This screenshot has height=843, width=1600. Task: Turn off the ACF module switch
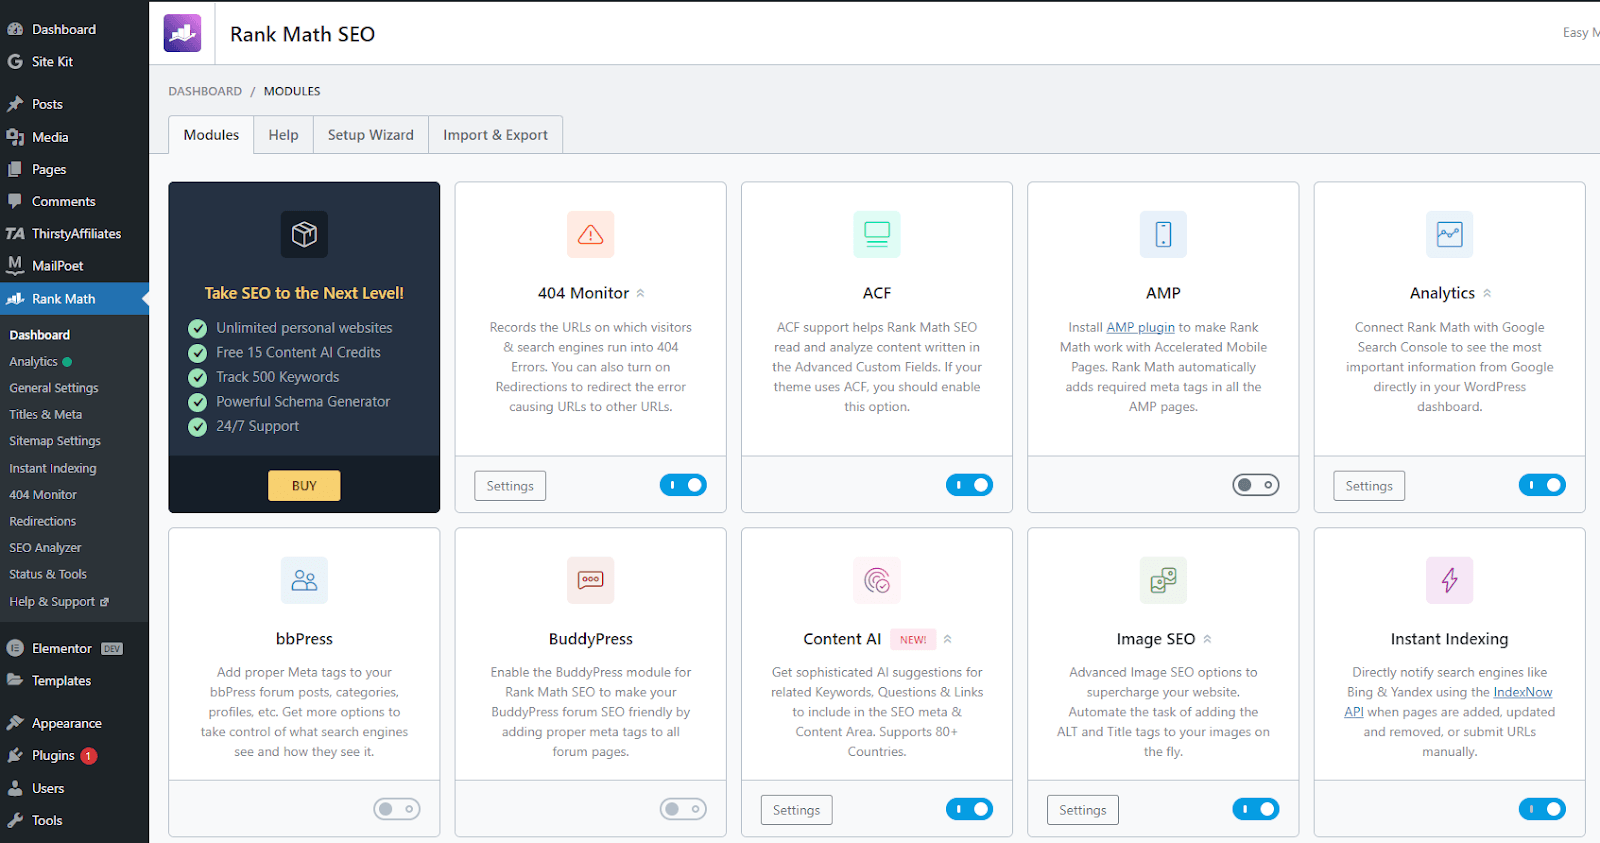(969, 485)
